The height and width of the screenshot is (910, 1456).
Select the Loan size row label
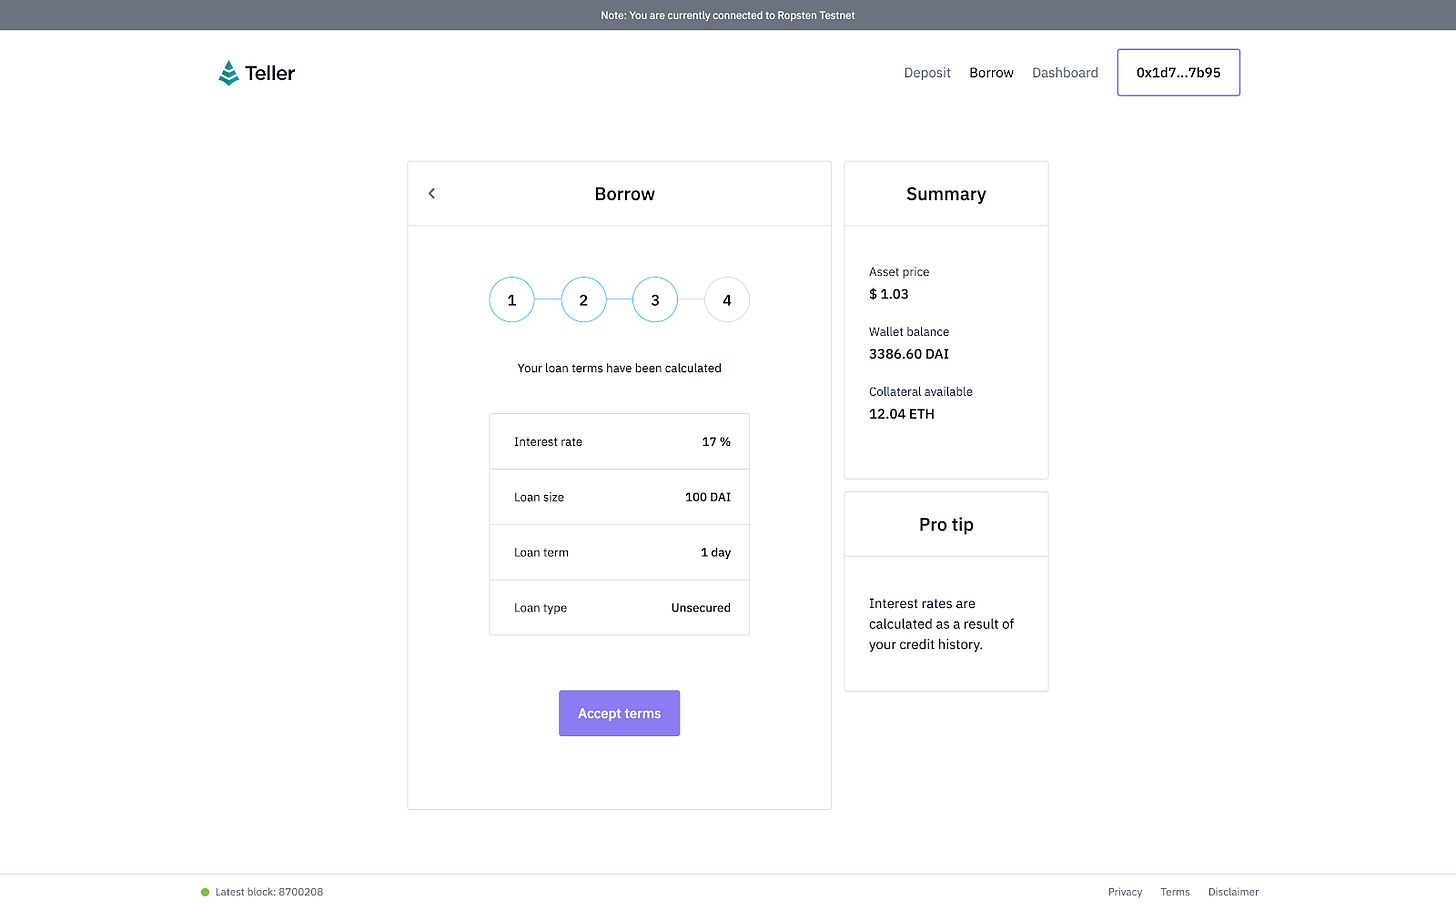click(539, 497)
